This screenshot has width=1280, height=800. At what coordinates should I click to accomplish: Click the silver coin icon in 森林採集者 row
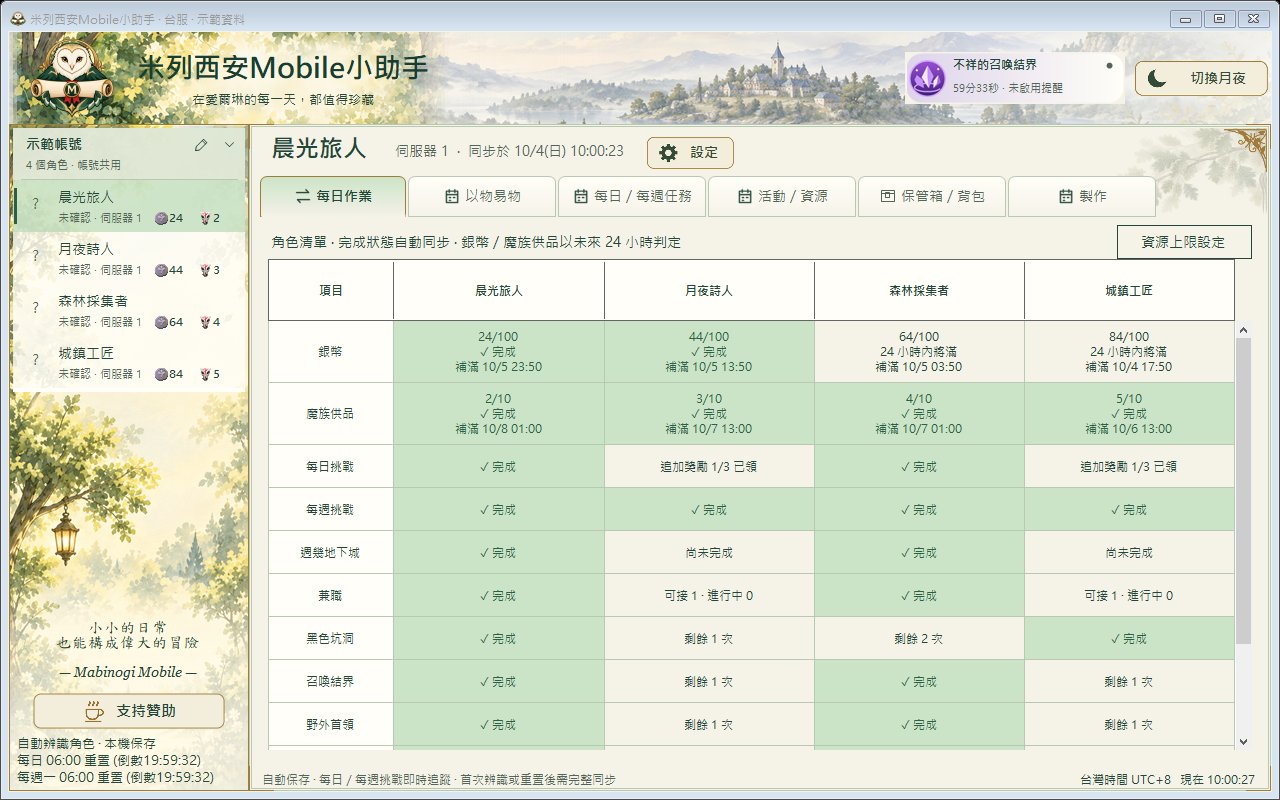[x=161, y=322]
